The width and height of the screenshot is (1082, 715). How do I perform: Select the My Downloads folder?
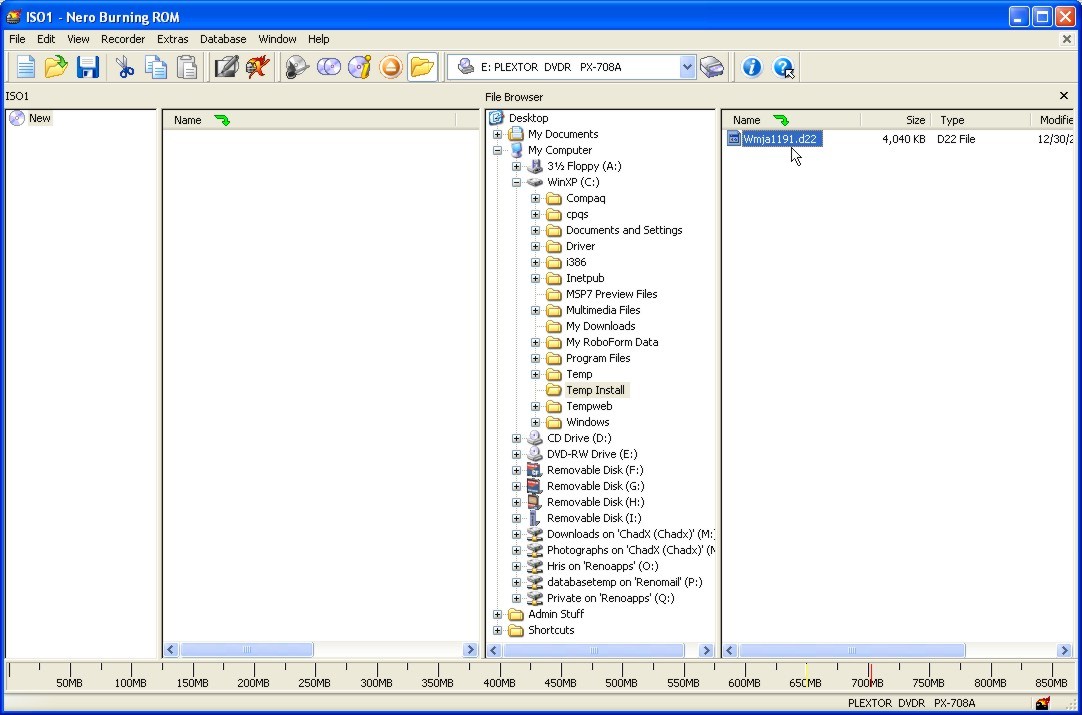[600, 326]
